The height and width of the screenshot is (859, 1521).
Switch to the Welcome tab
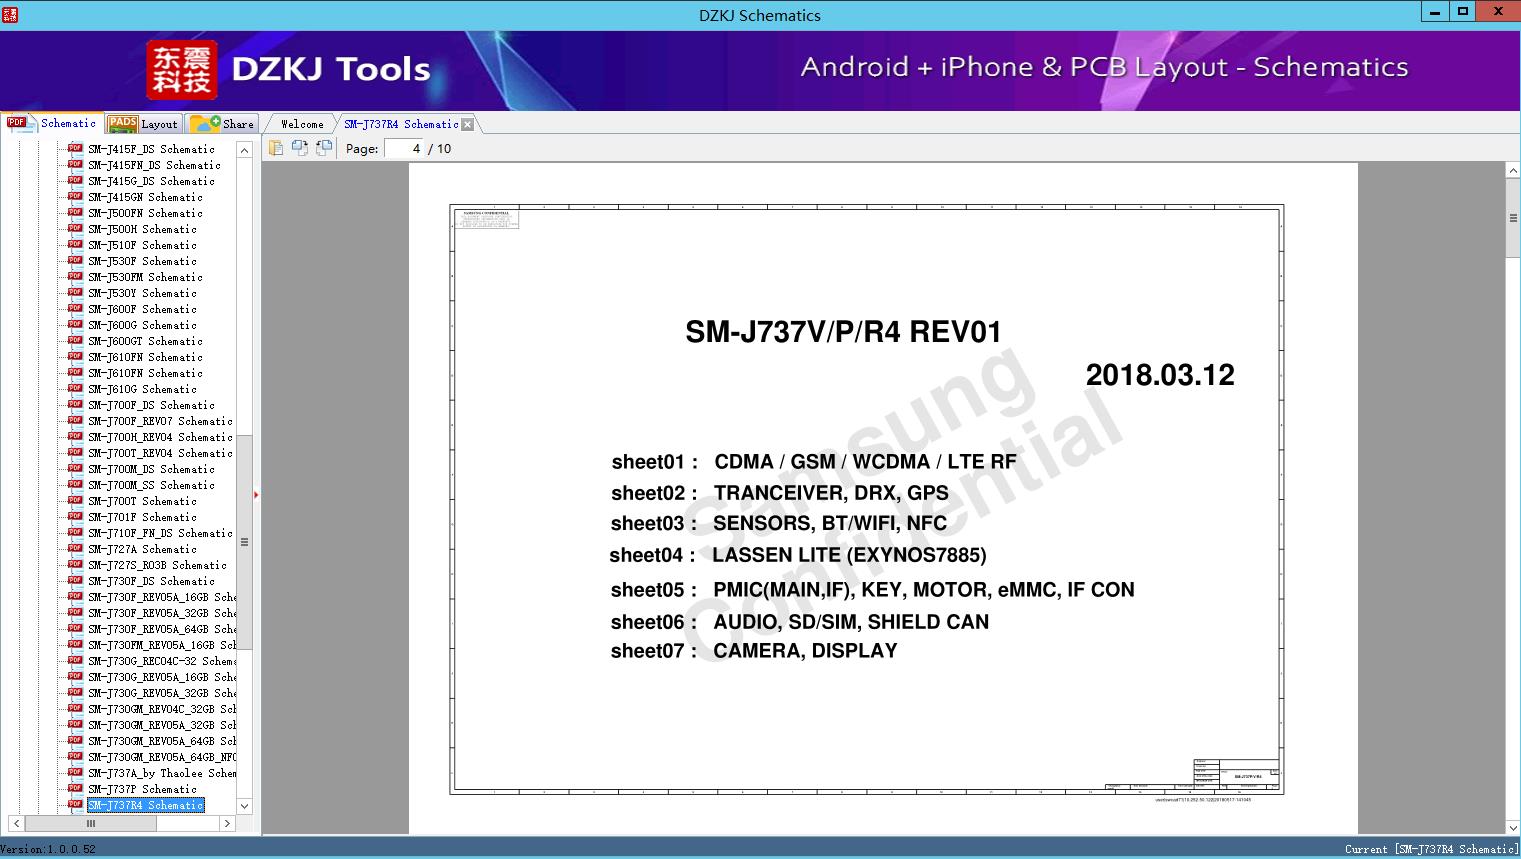click(x=302, y=124)
